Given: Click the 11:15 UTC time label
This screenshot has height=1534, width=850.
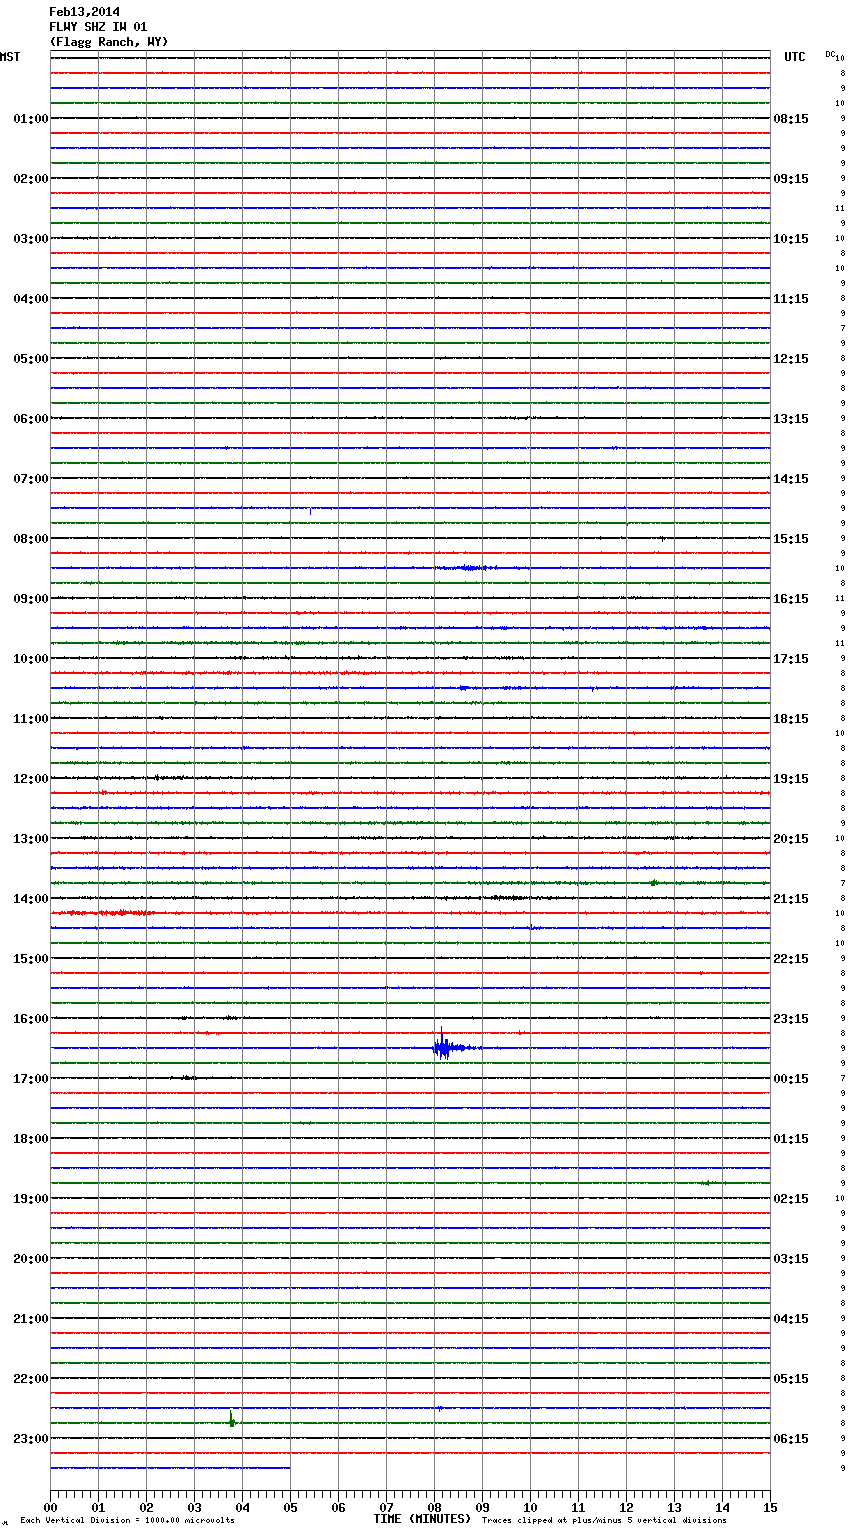Looking at the screenshot, I should point(791,299).
